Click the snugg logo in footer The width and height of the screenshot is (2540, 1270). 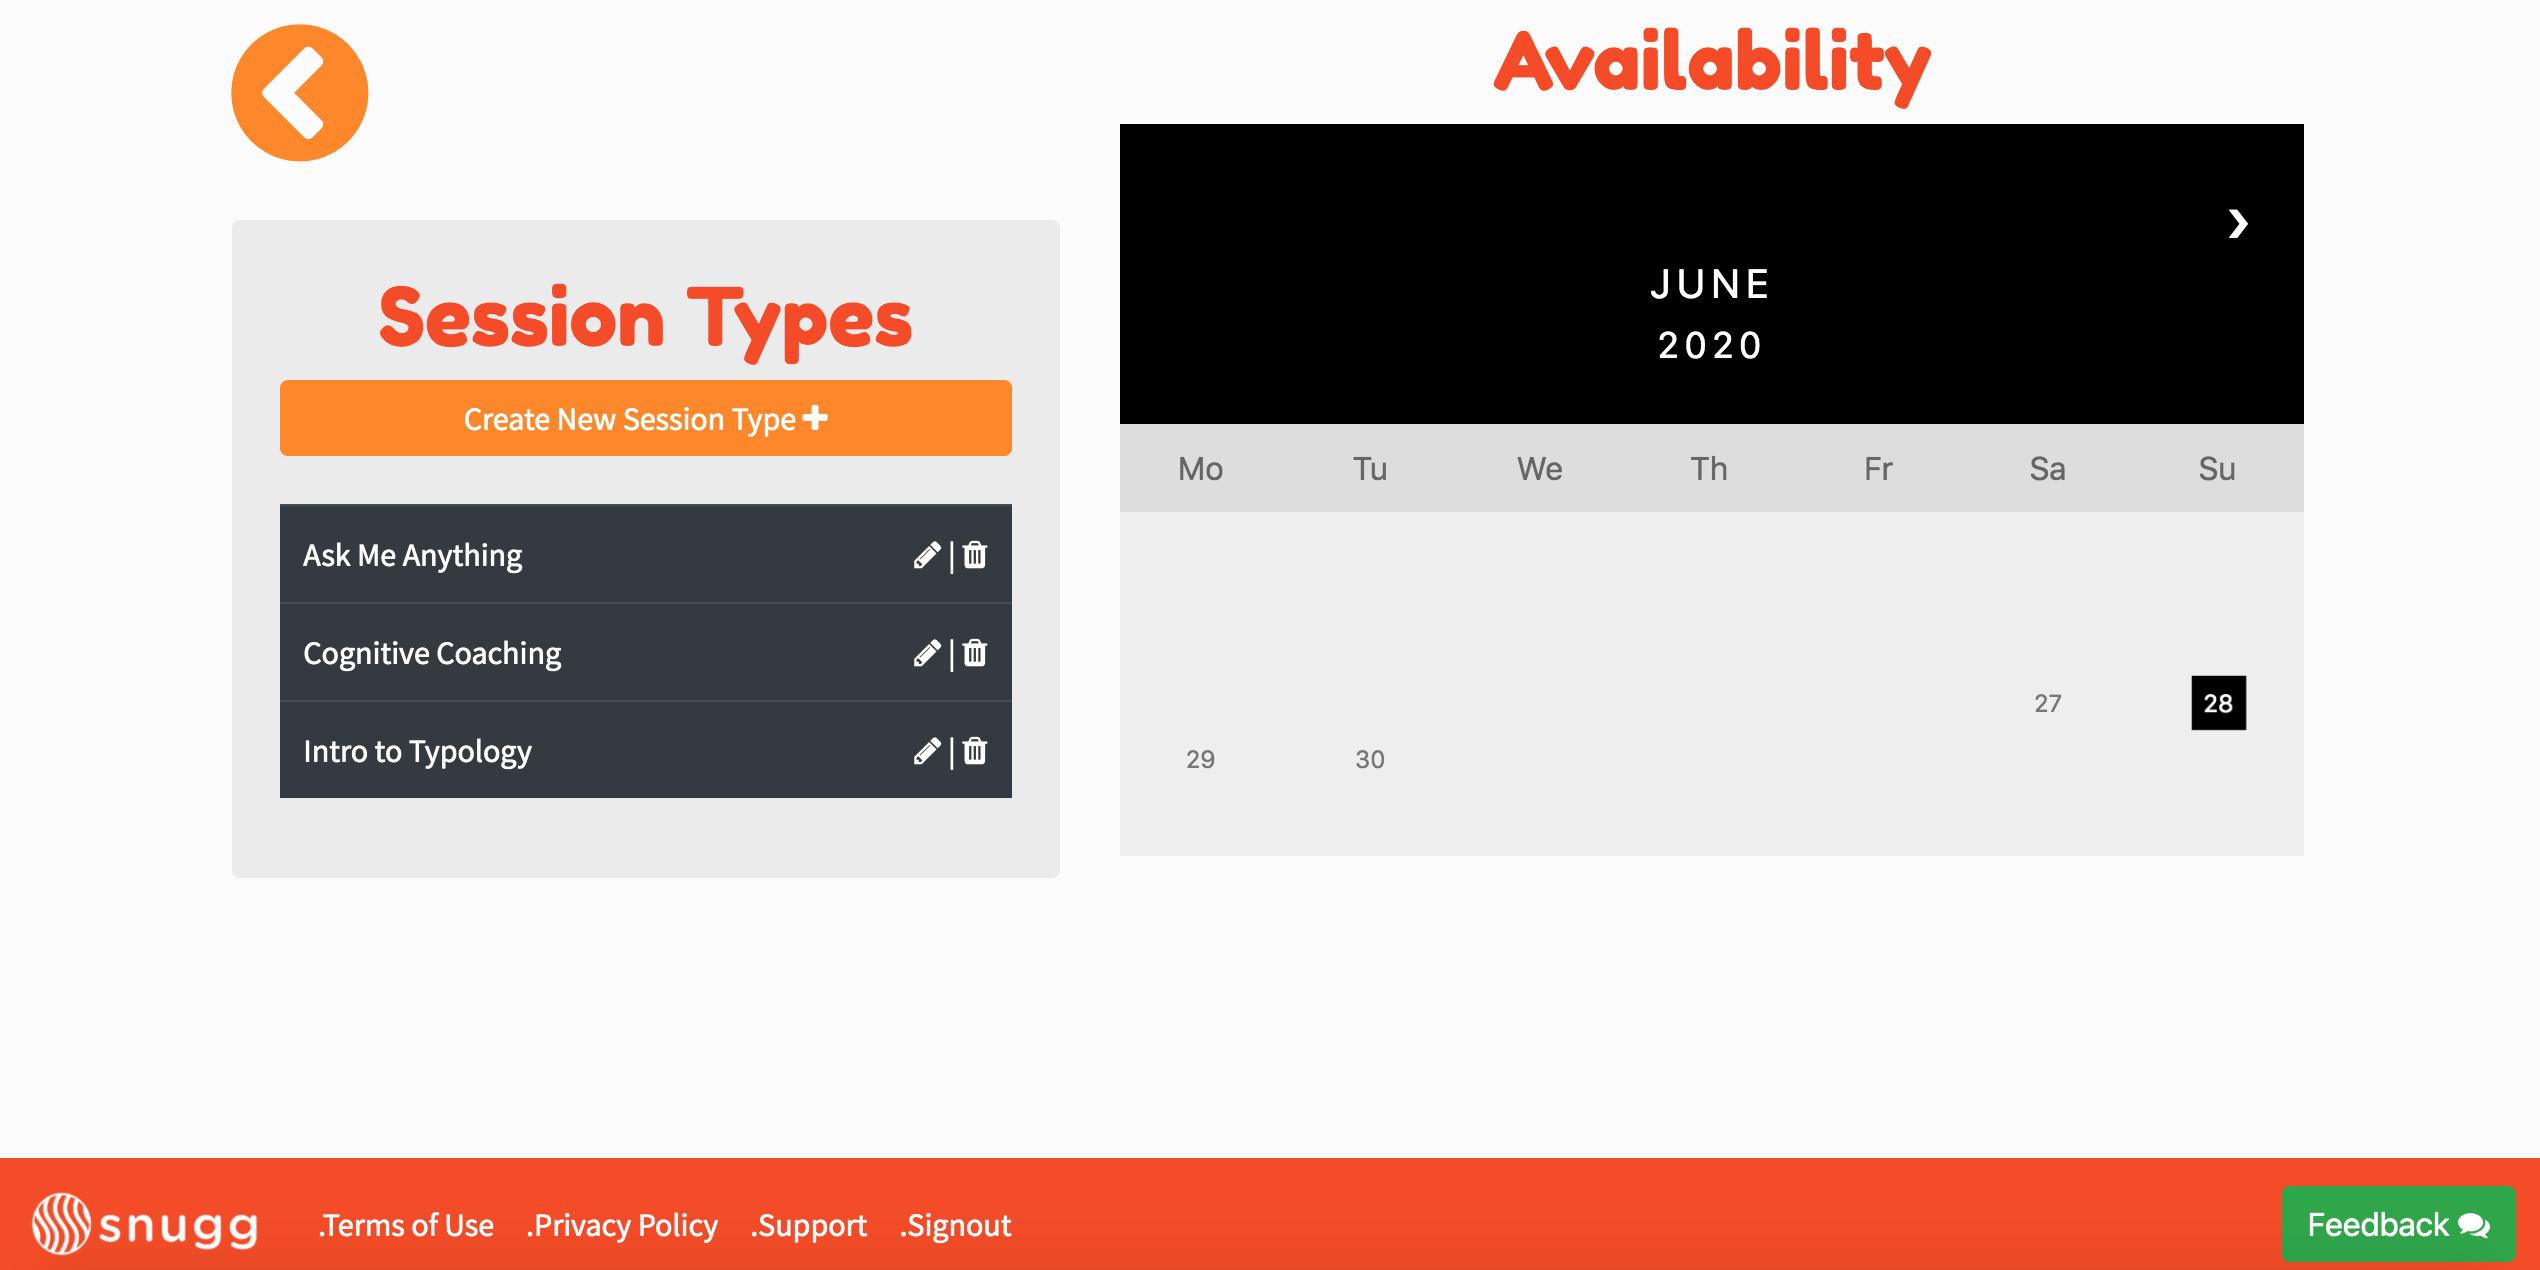pos(146,1224)
